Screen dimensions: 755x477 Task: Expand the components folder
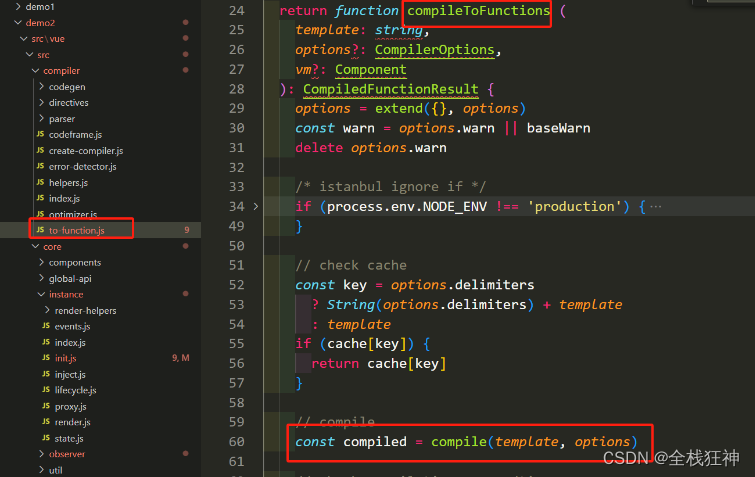point(41,262)
